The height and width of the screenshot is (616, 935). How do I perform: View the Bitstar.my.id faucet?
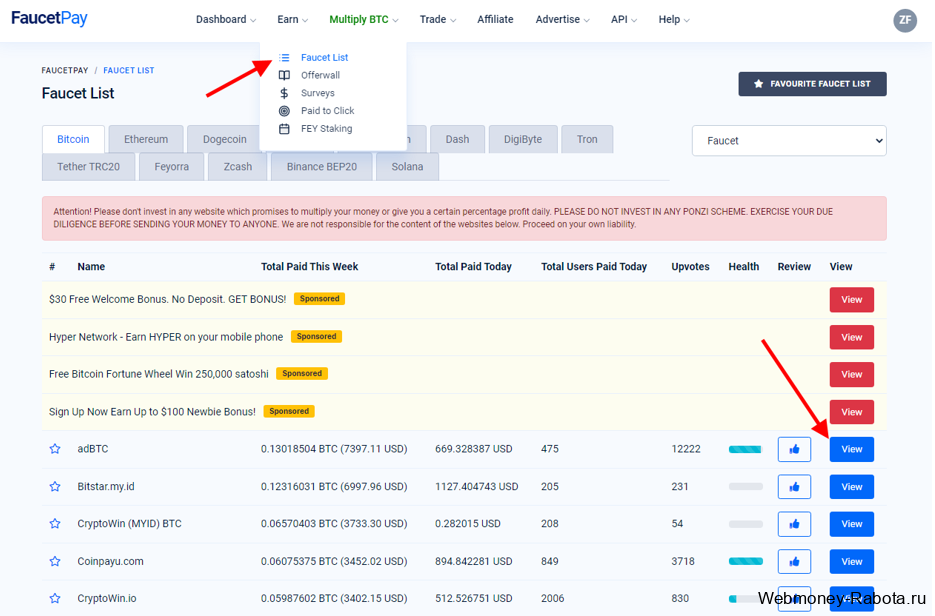(x=852, y=487)
